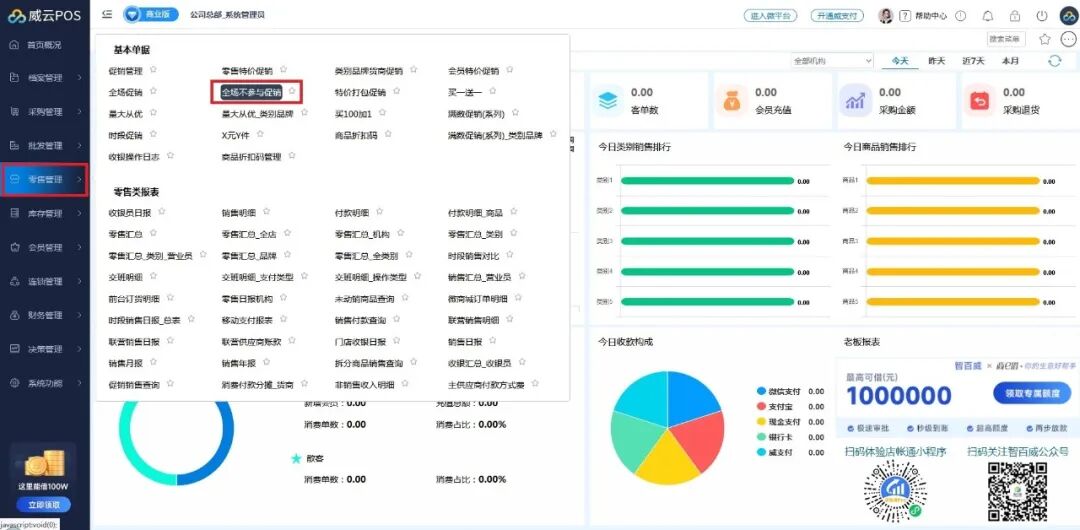Click the lock screen icon
1080x530 pixels.
tap(1015, 15)
